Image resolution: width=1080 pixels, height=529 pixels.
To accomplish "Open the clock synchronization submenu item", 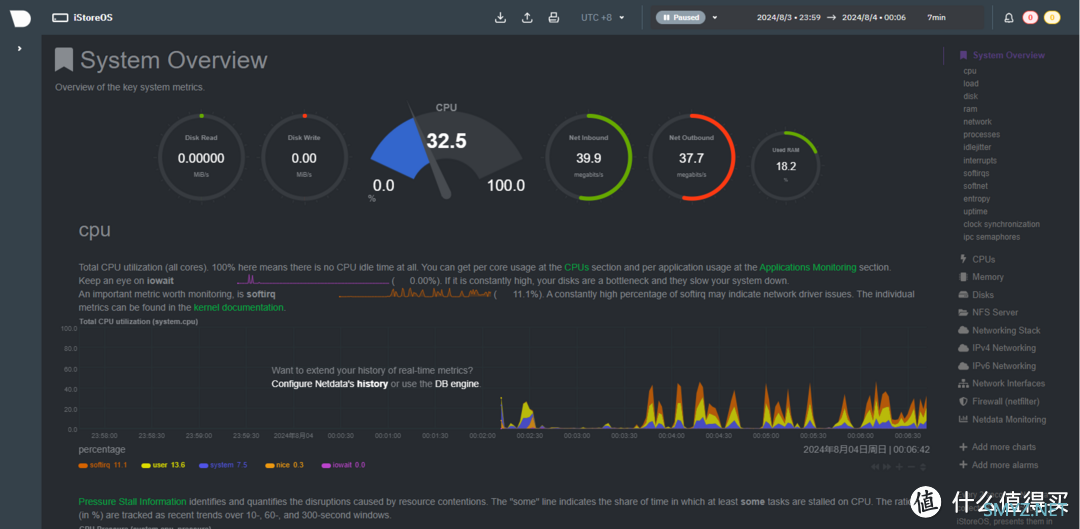I will pos(1001,225).
